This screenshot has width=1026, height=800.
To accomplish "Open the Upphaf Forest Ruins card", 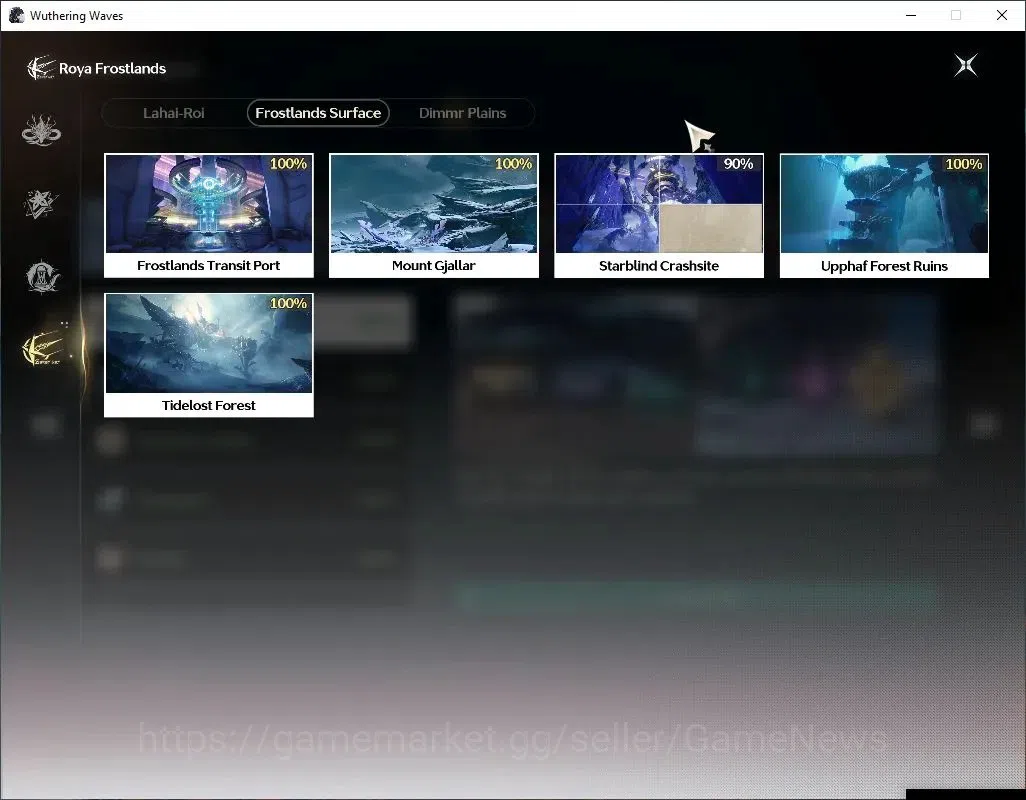I will [884, 216].
